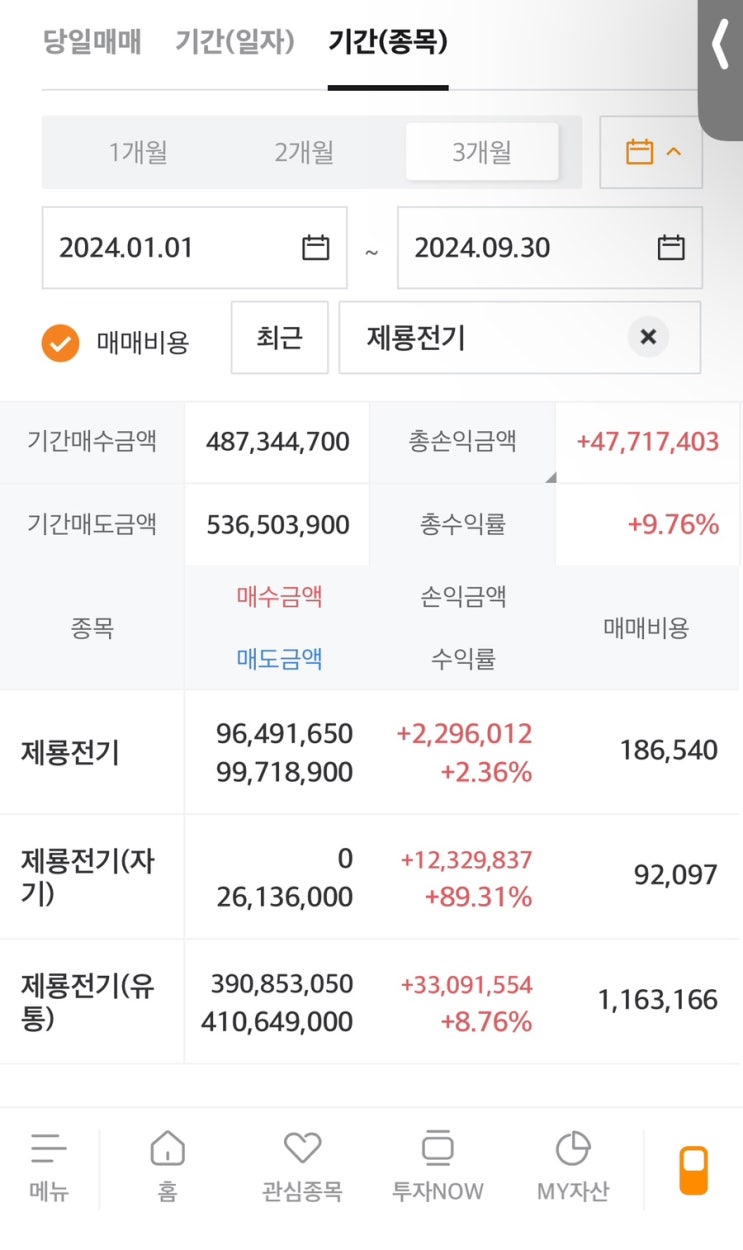Open 관심종목 heart icon
Image resolution: width=743 pixels, height=1250 pixels.
302,1149
